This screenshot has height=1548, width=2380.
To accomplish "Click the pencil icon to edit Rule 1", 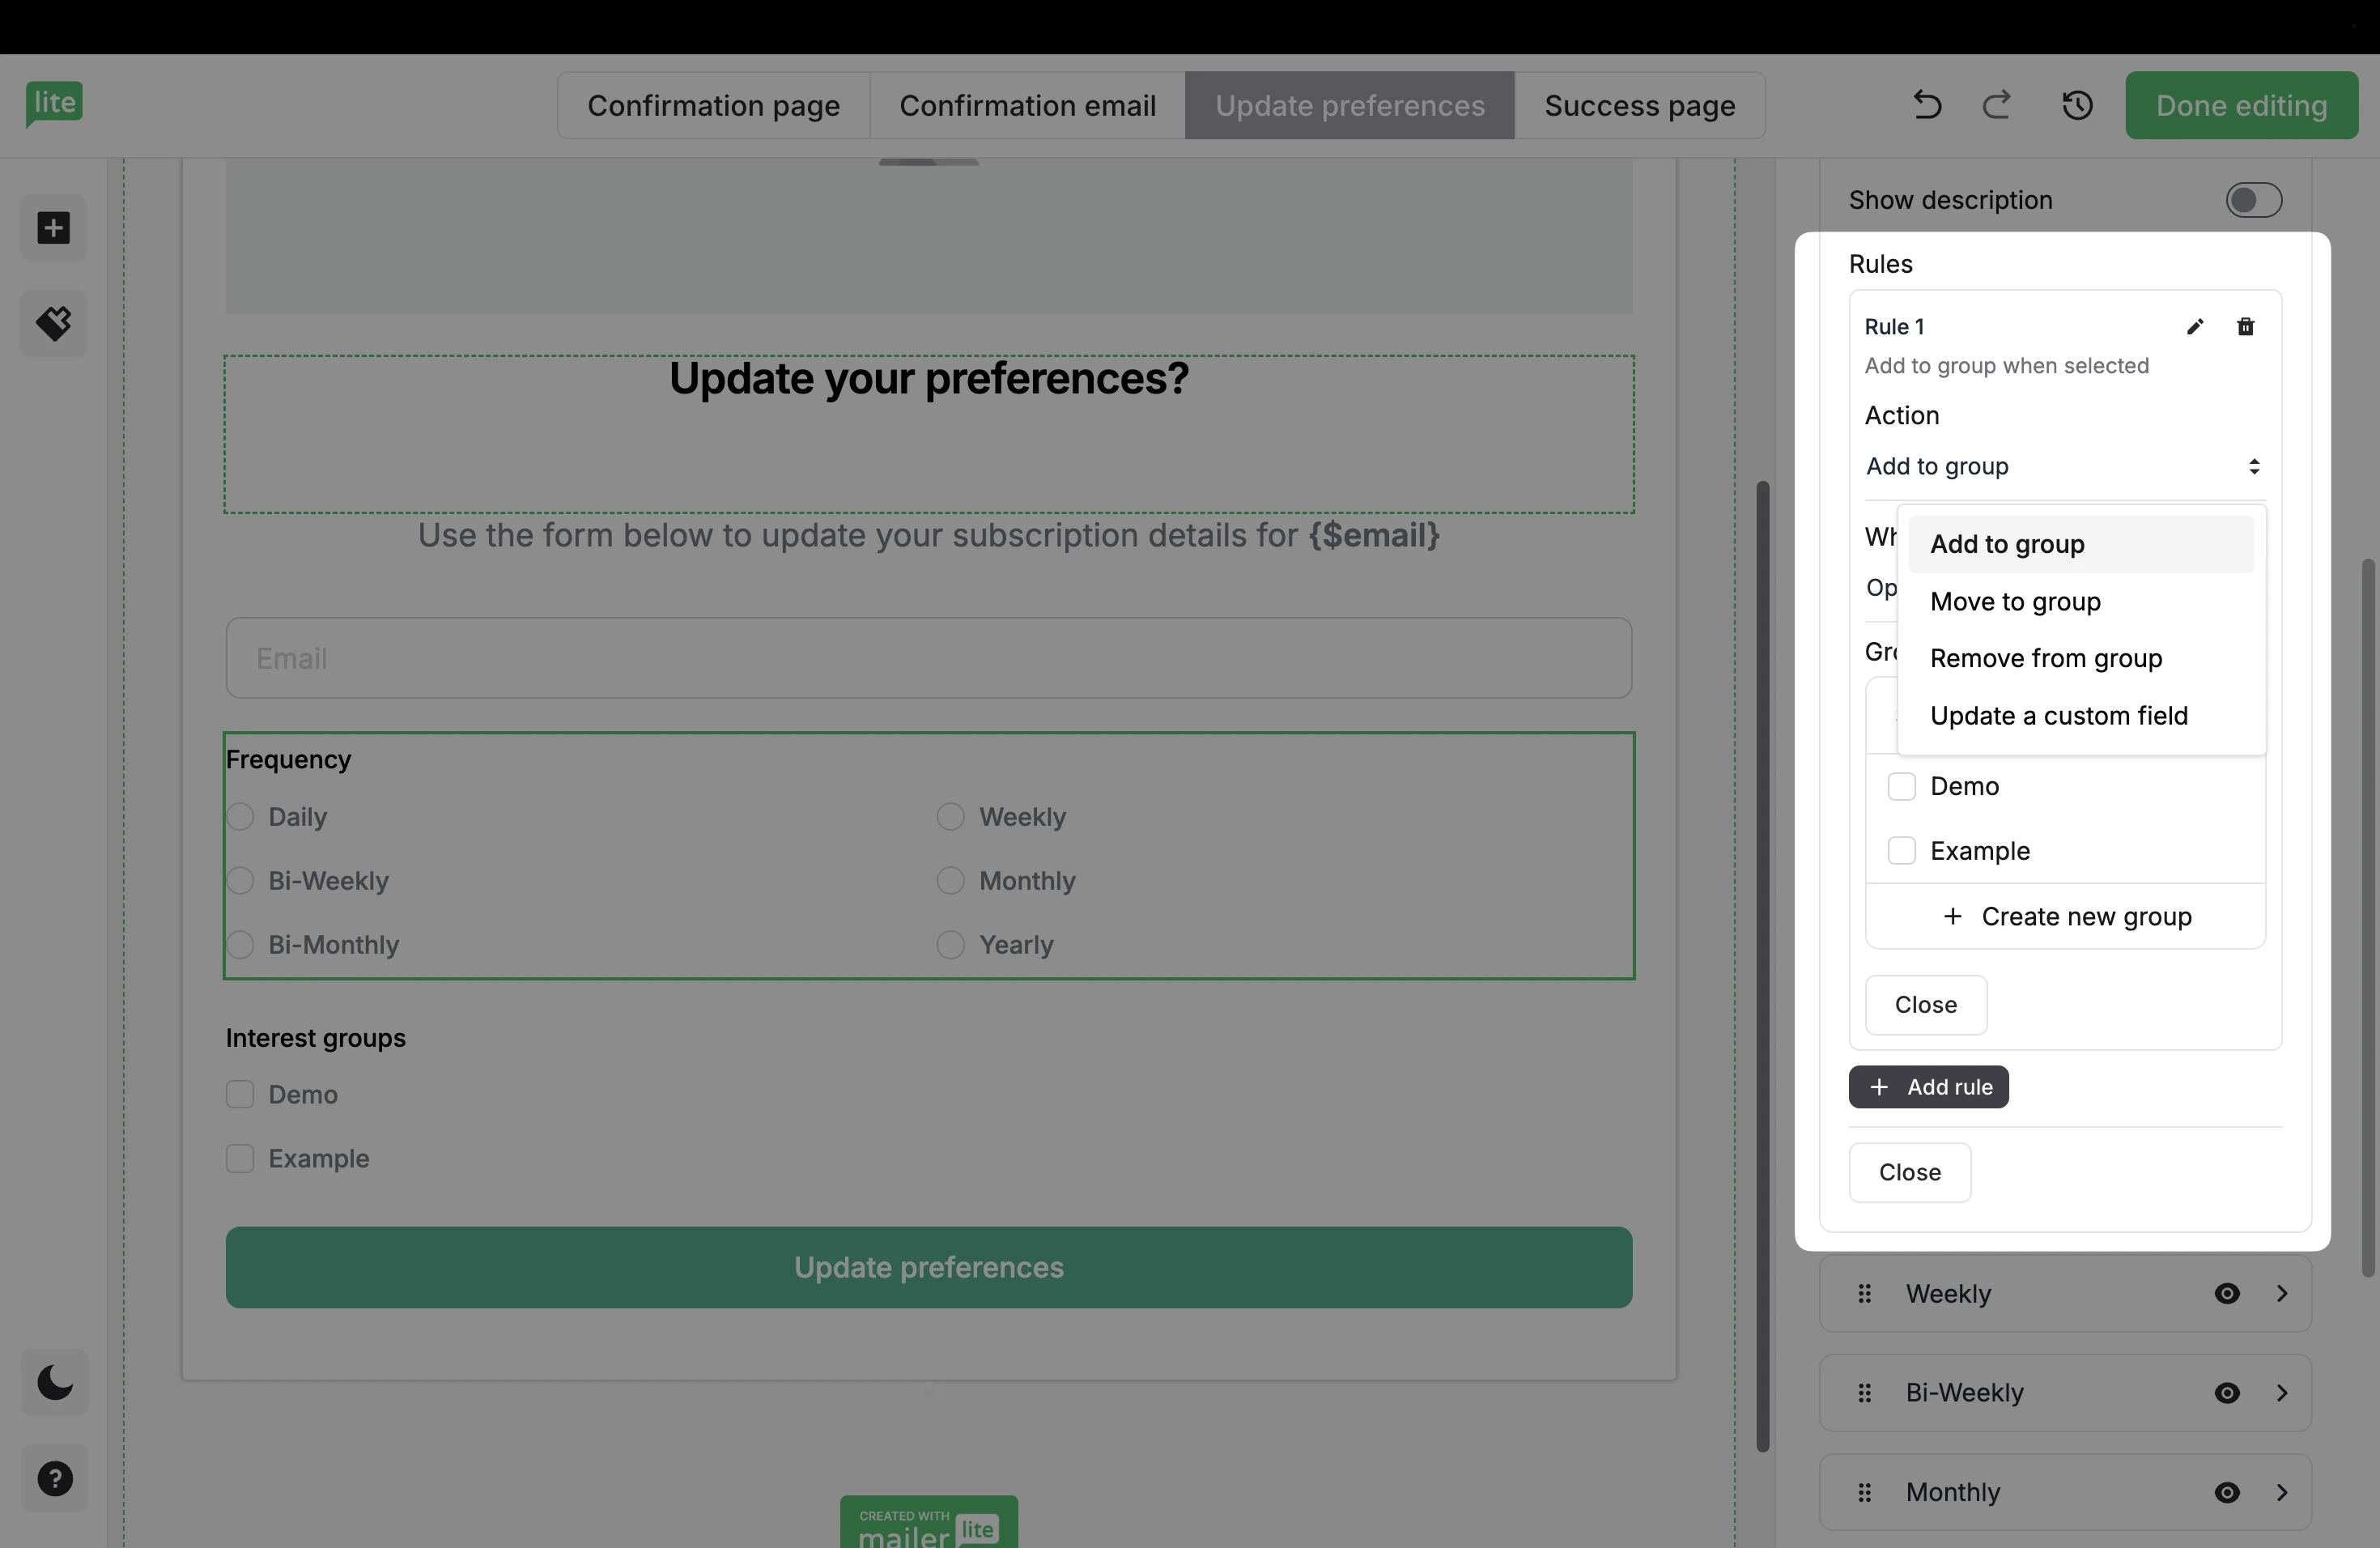I will coord(2195,327).
